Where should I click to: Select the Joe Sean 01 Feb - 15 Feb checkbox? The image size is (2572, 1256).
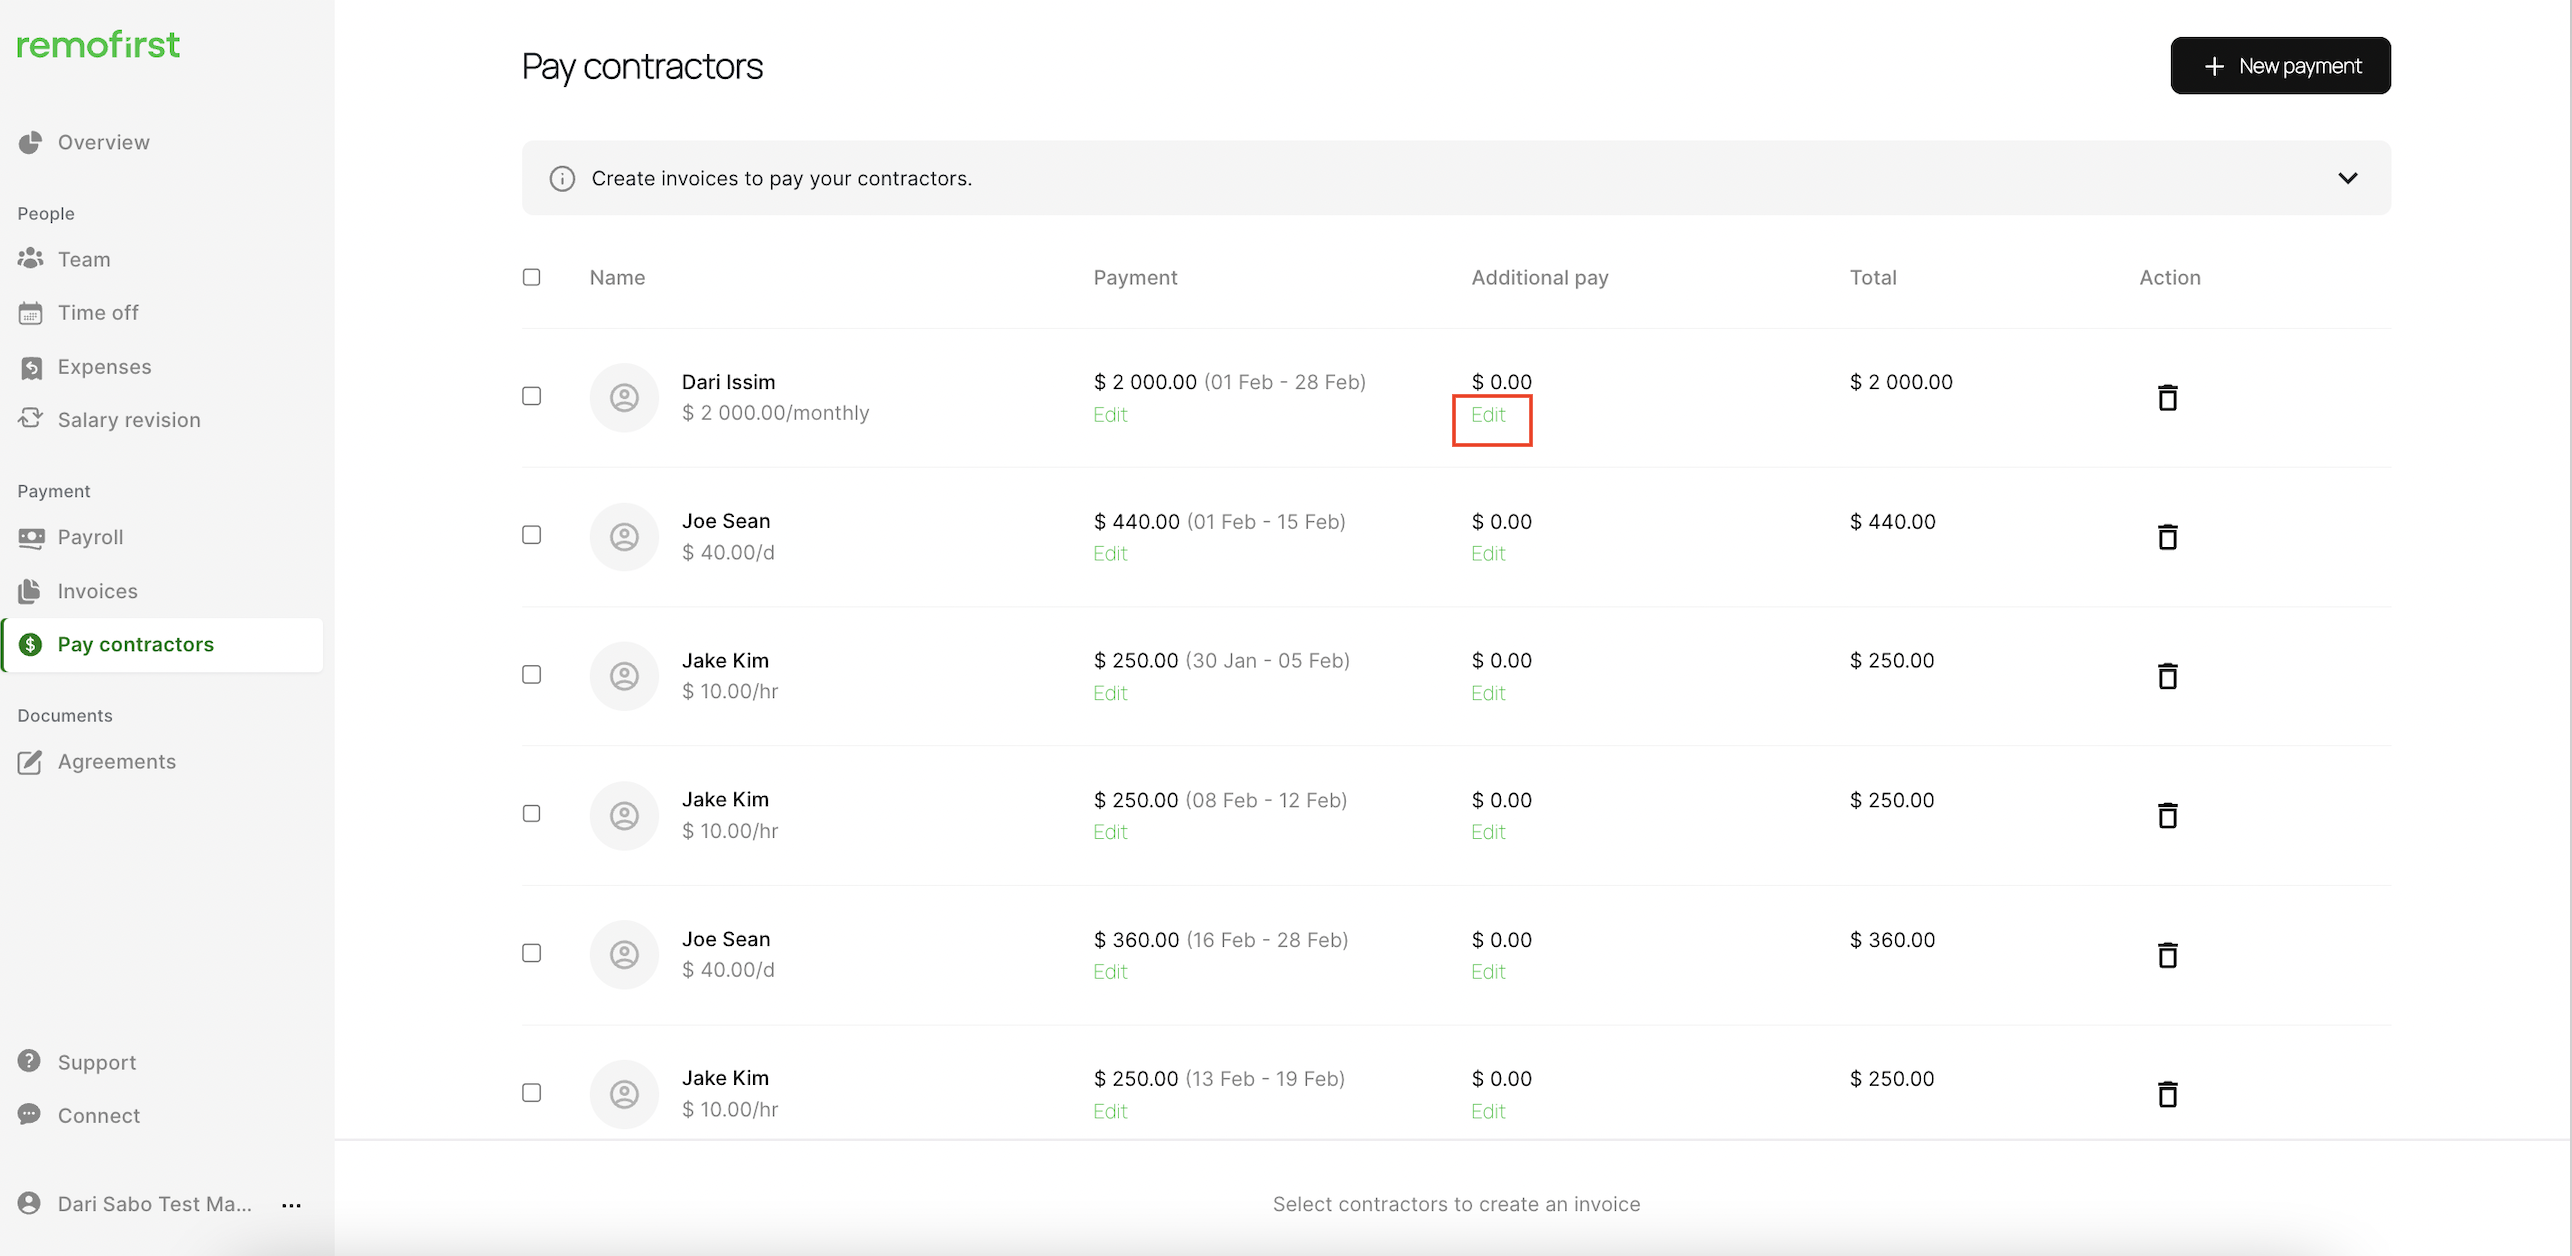(x=532, y=535)
